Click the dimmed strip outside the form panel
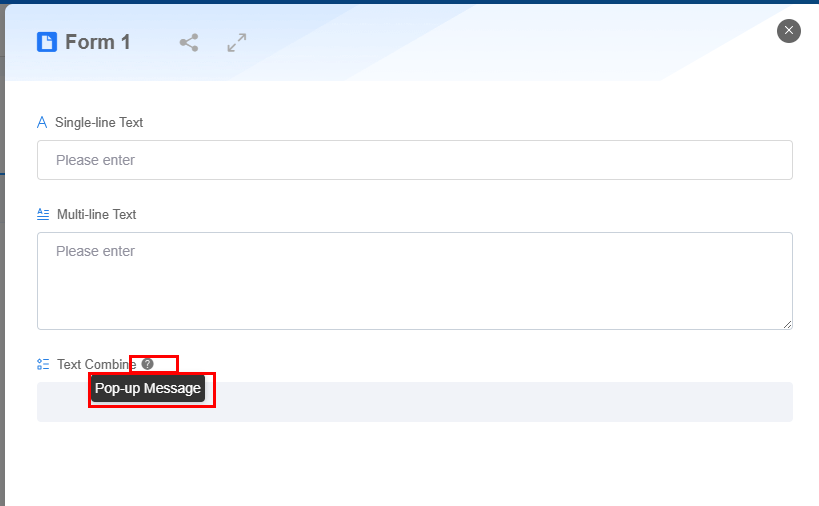 click(x=2, y=261)
